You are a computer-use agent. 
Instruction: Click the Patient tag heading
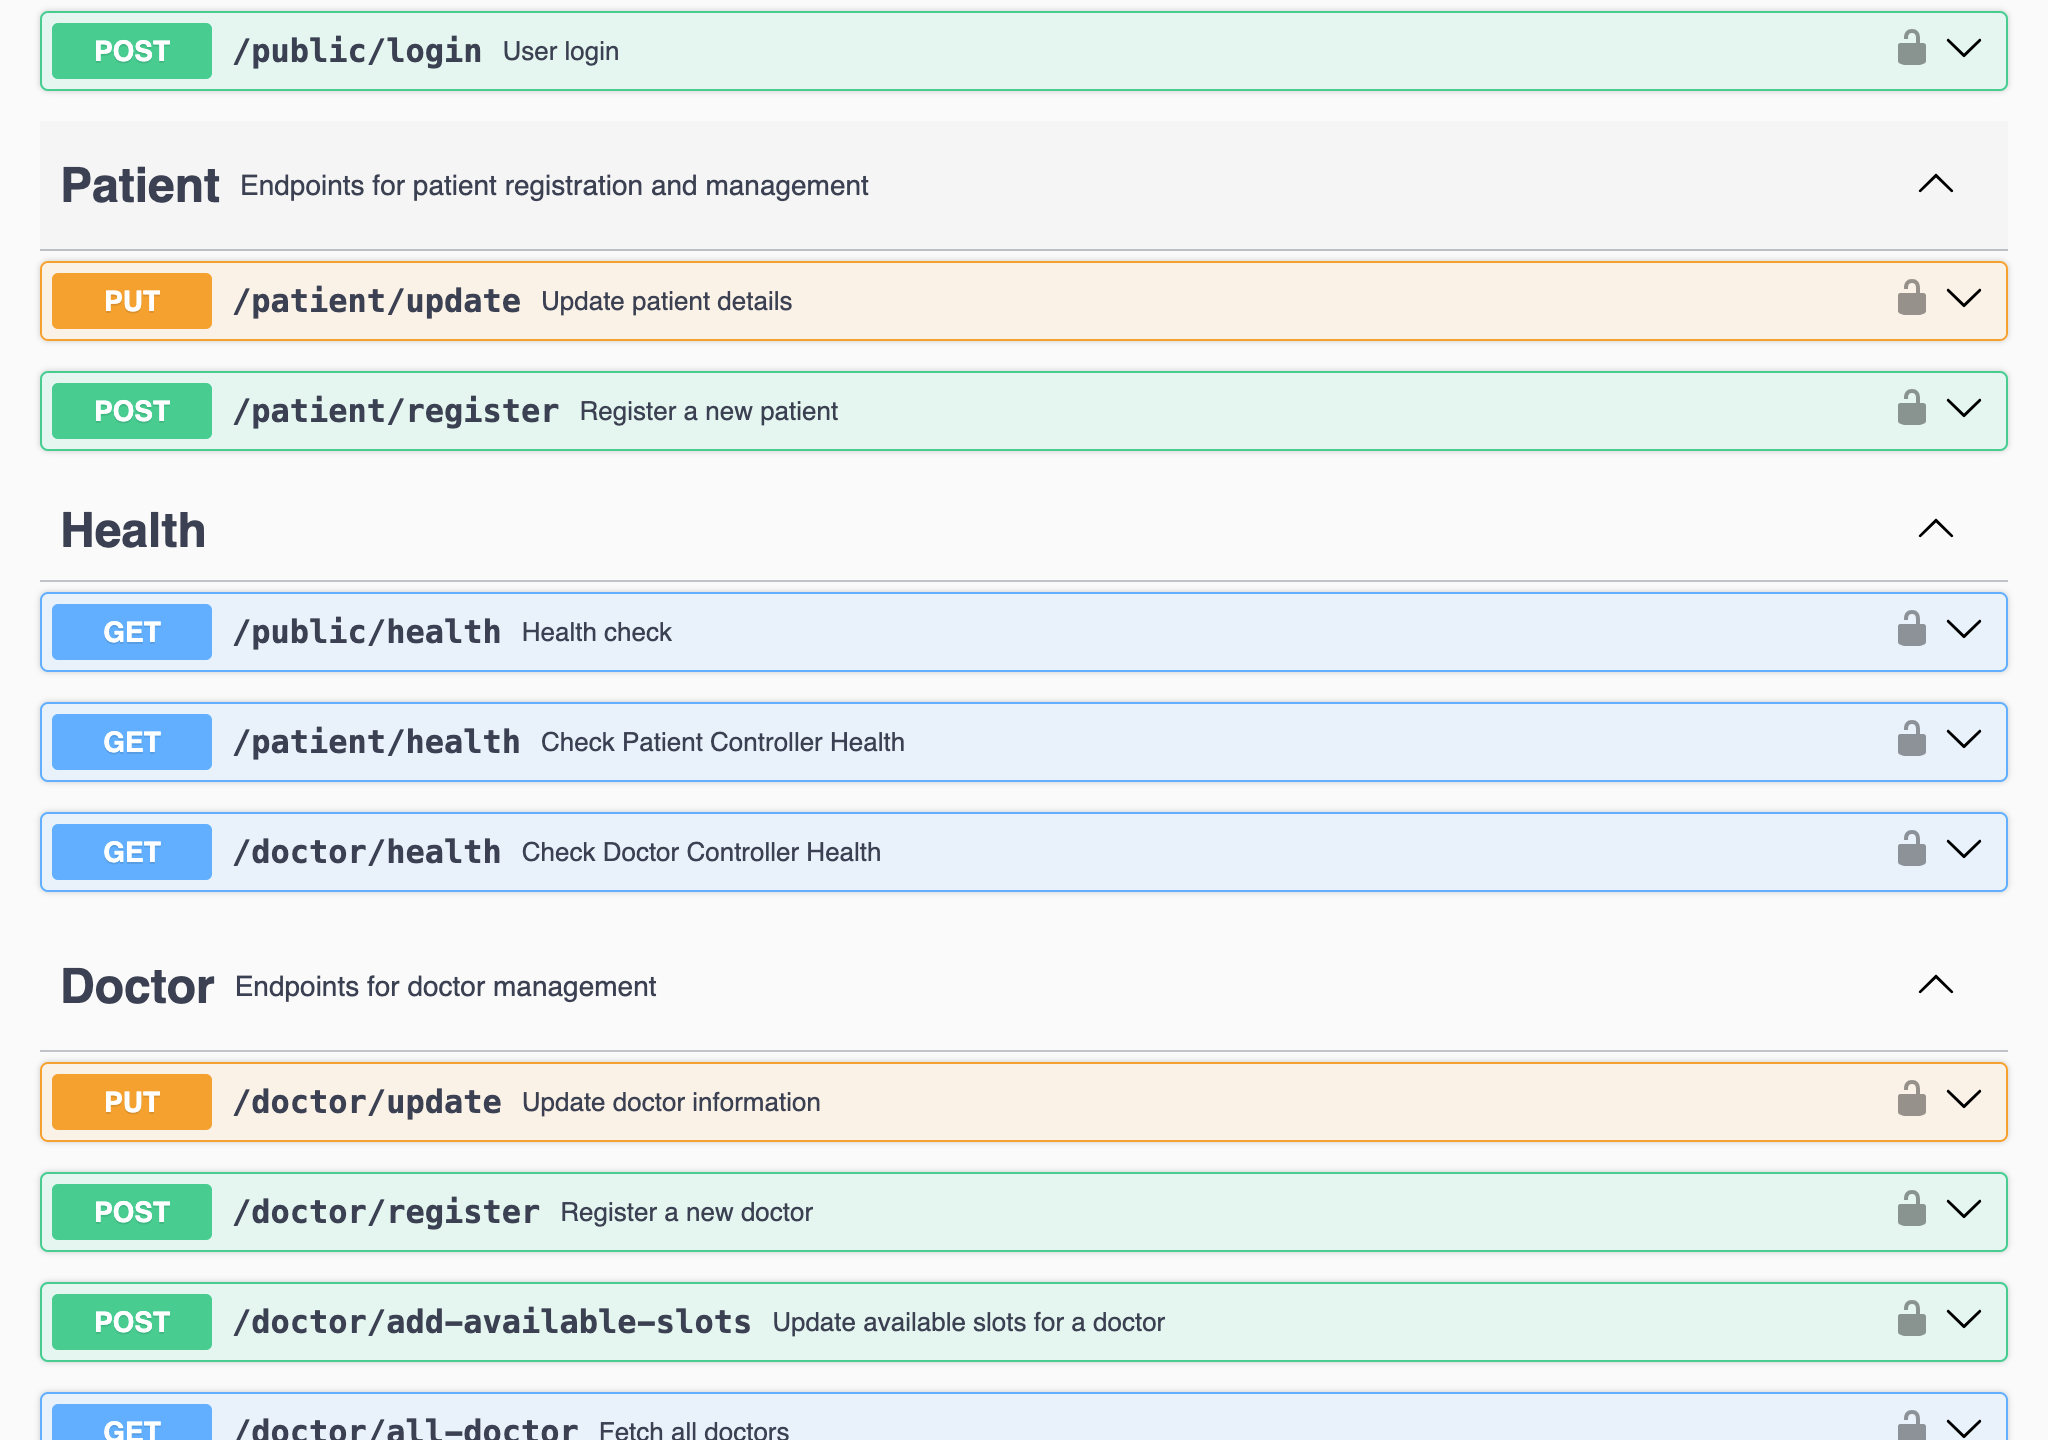(x=140, y=186)
